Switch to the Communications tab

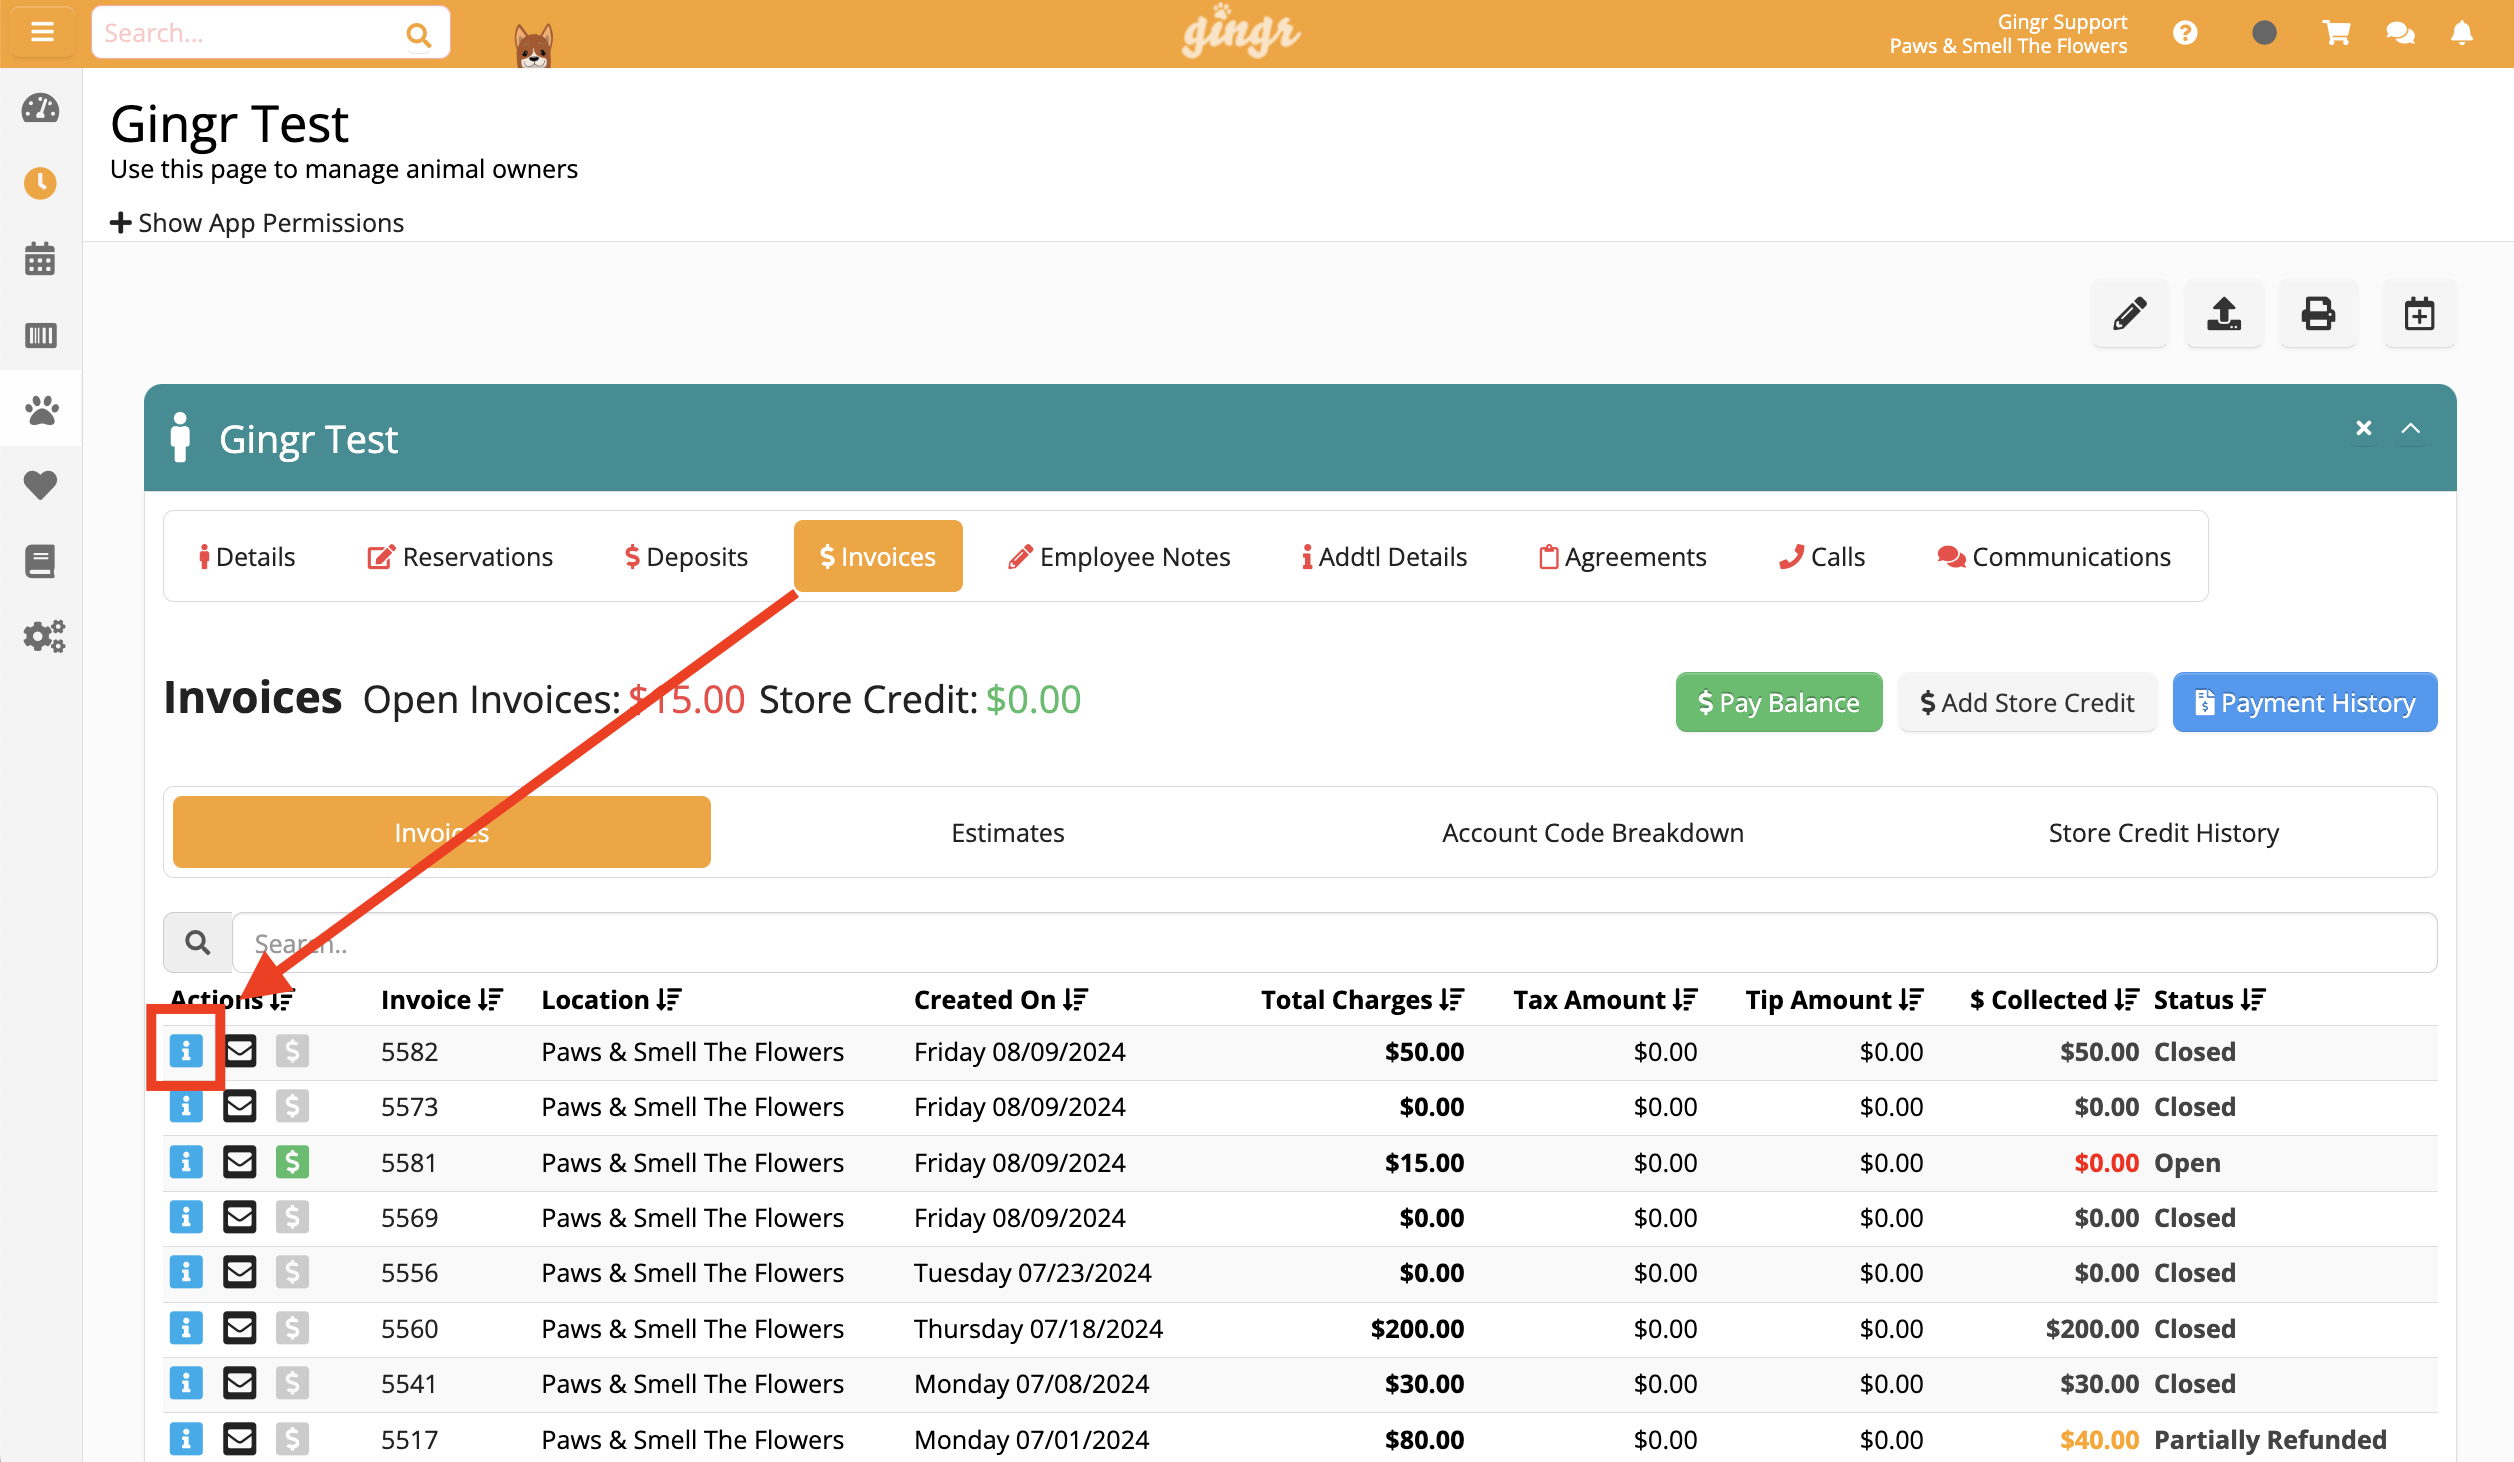coord(2054,557)
